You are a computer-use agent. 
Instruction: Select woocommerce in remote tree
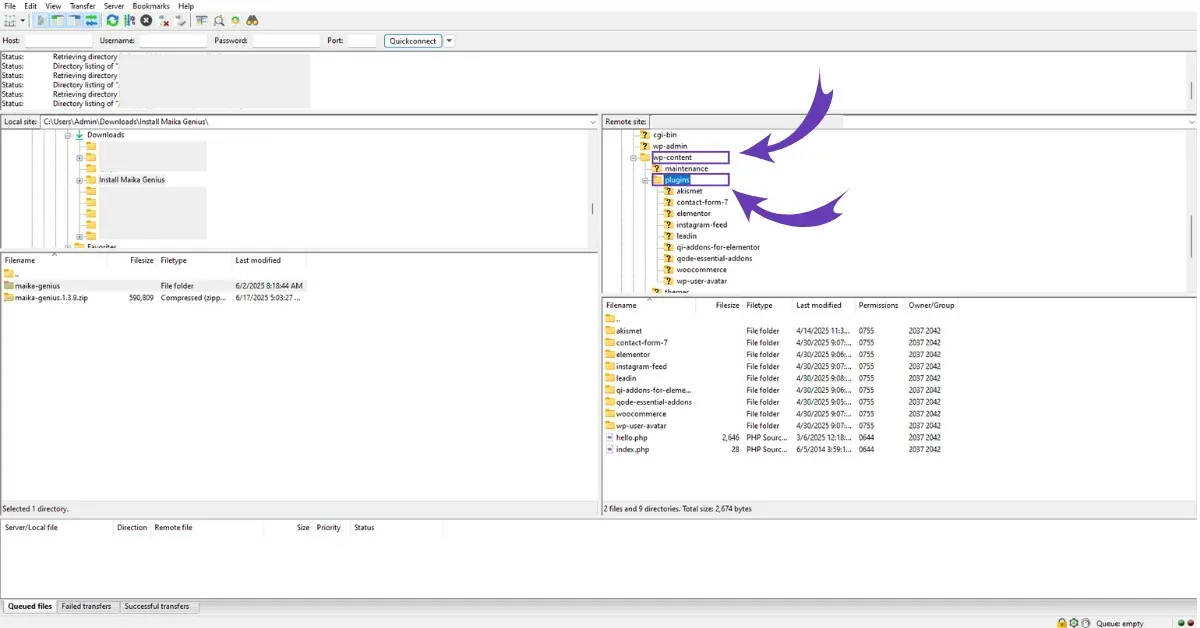[x=701, y=270]
